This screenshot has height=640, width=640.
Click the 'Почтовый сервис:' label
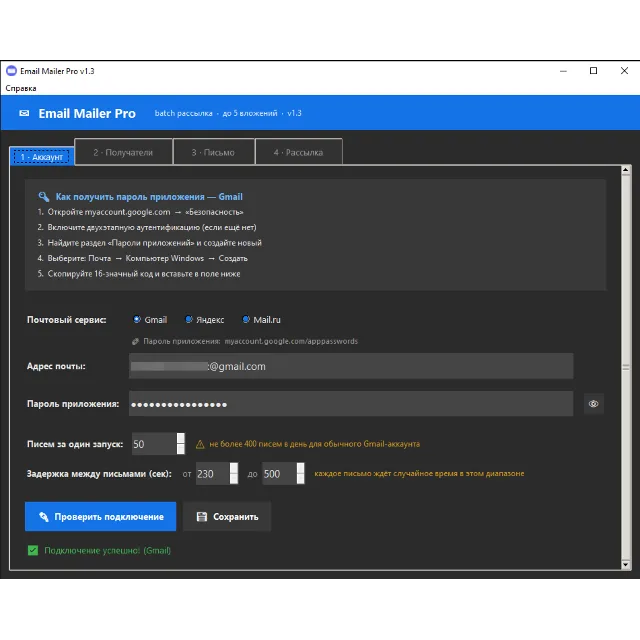point(67,320)
